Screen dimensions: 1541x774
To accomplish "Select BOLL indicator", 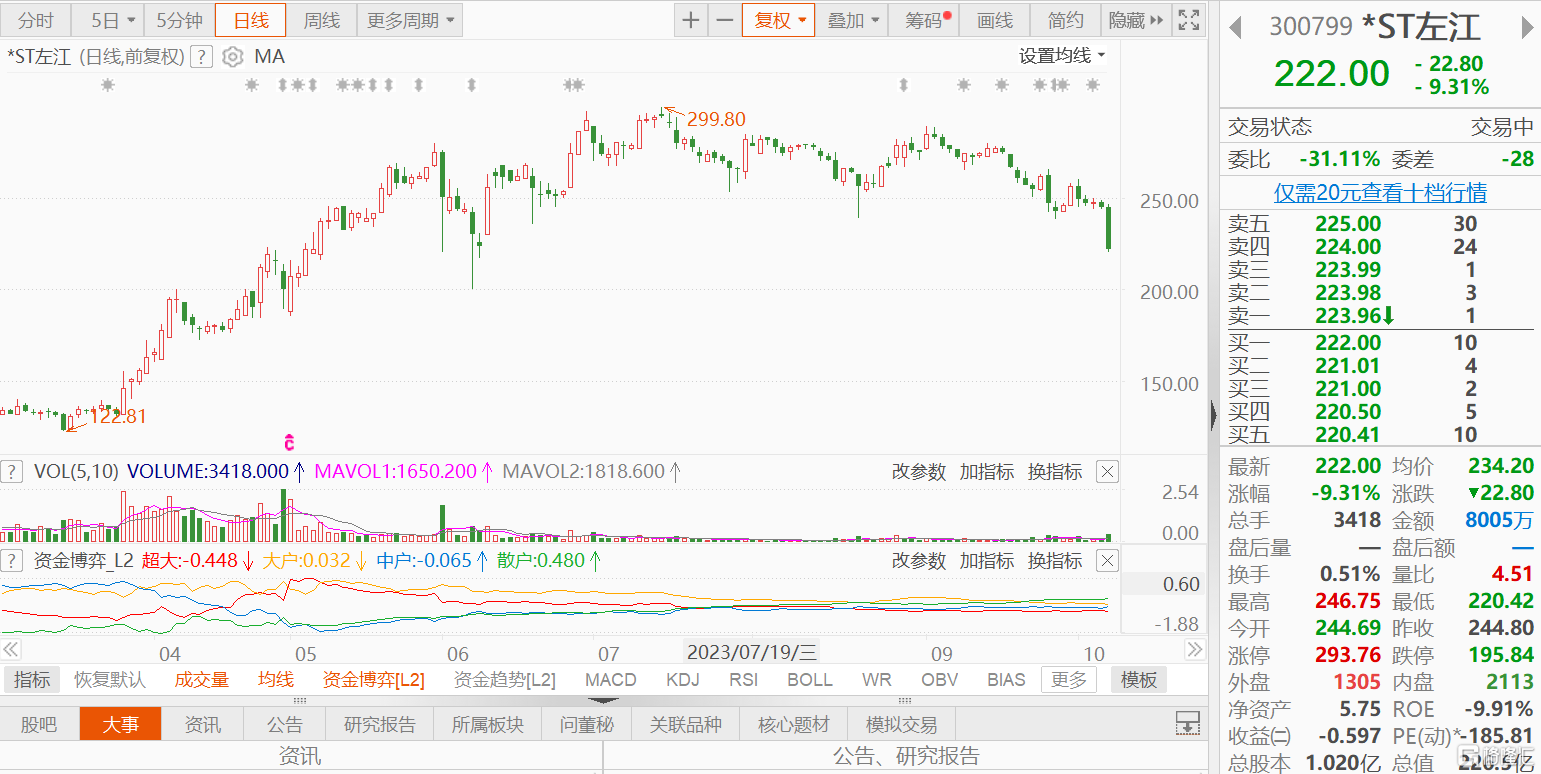I will pyautogui.click(x=809, y=680).
